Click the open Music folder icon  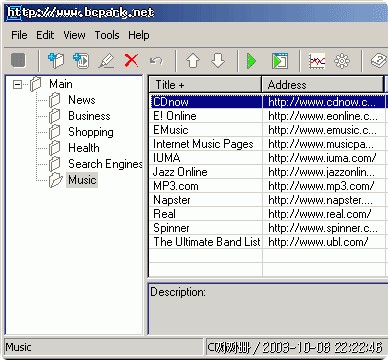coord(55,180)
